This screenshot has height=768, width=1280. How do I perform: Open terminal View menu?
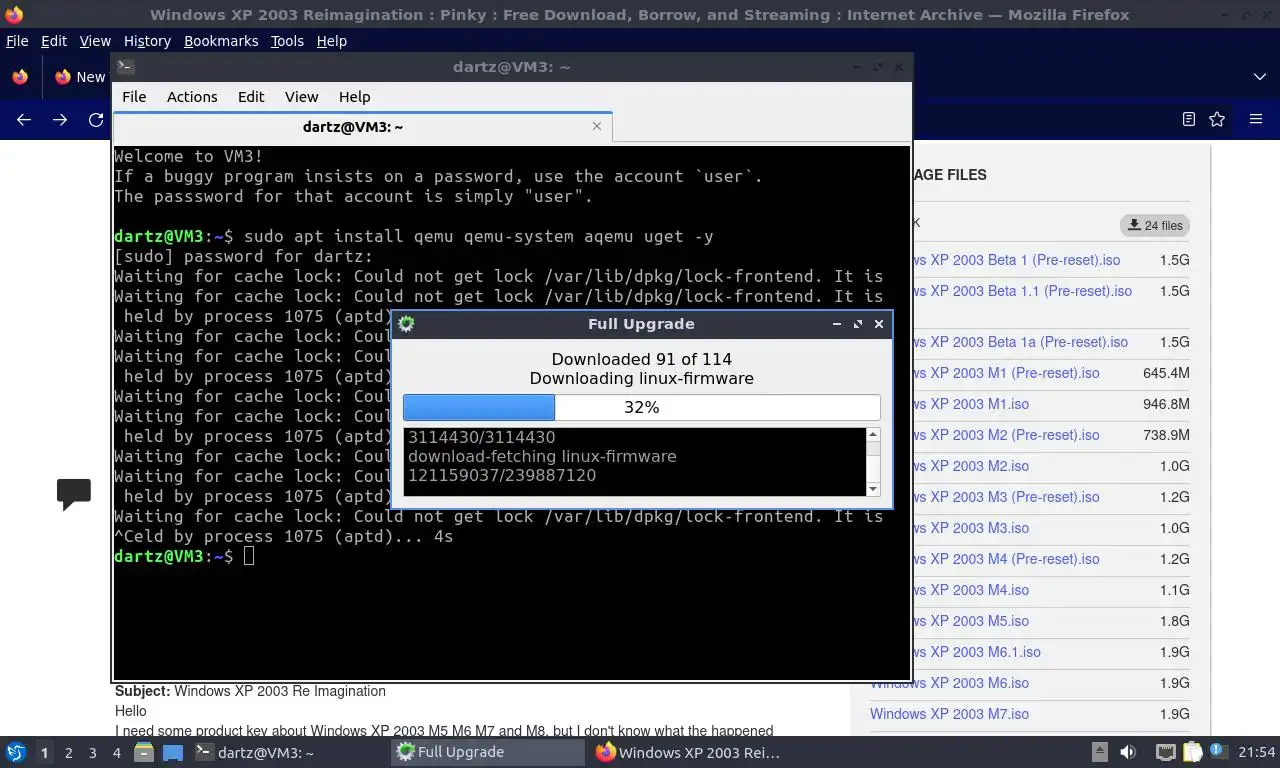coord(301,97)
